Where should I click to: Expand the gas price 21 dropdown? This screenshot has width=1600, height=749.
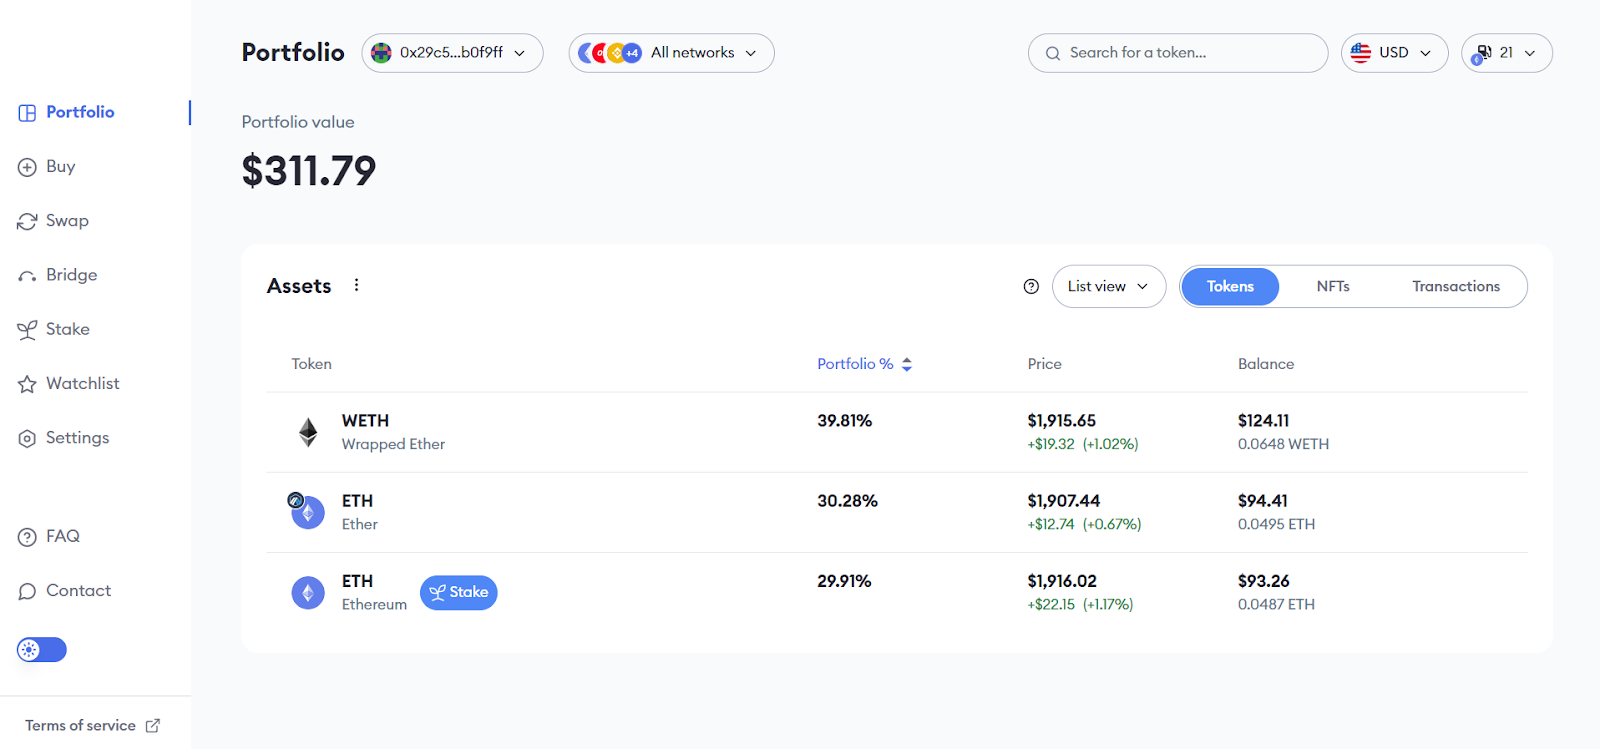pos(1506,53)
